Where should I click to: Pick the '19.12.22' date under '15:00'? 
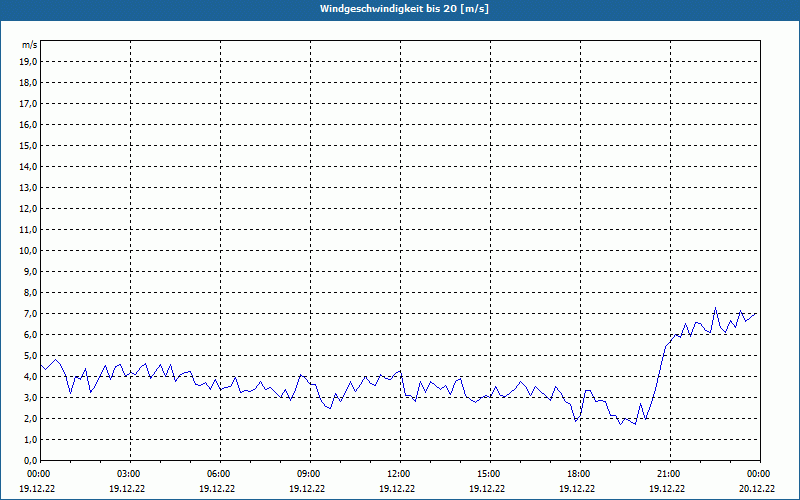pyautogui.click(x=487, y=488)
